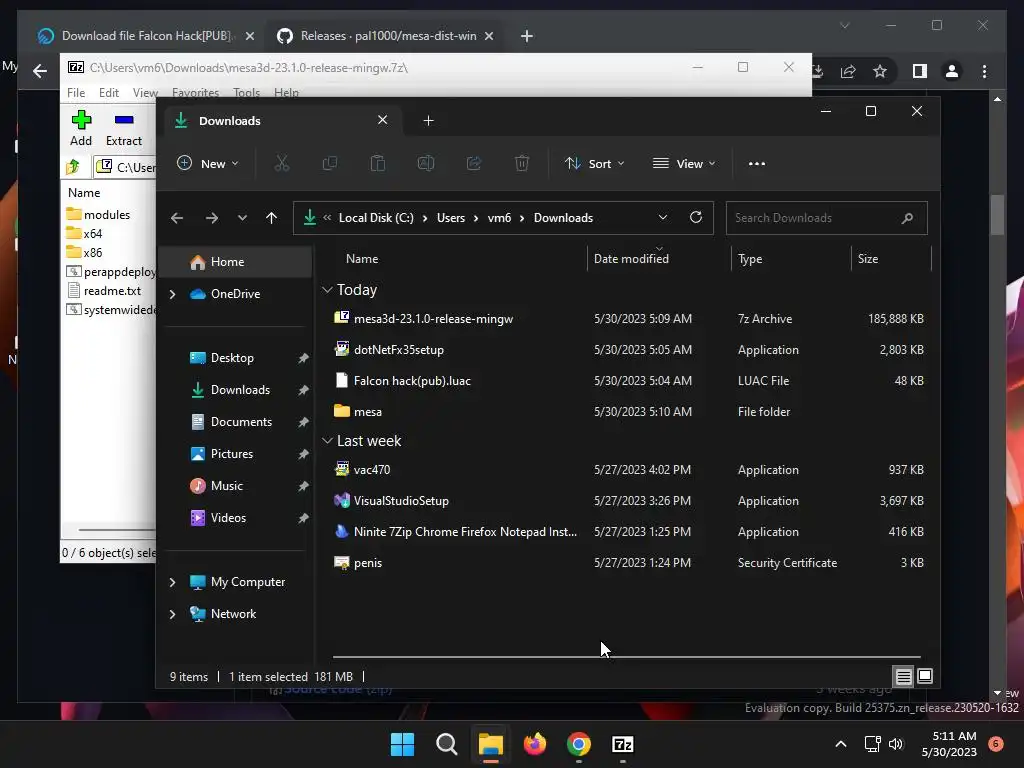Select VisualStudioSetup application
The width and height of the screenshot is (1024, 768).
(628, 501)
